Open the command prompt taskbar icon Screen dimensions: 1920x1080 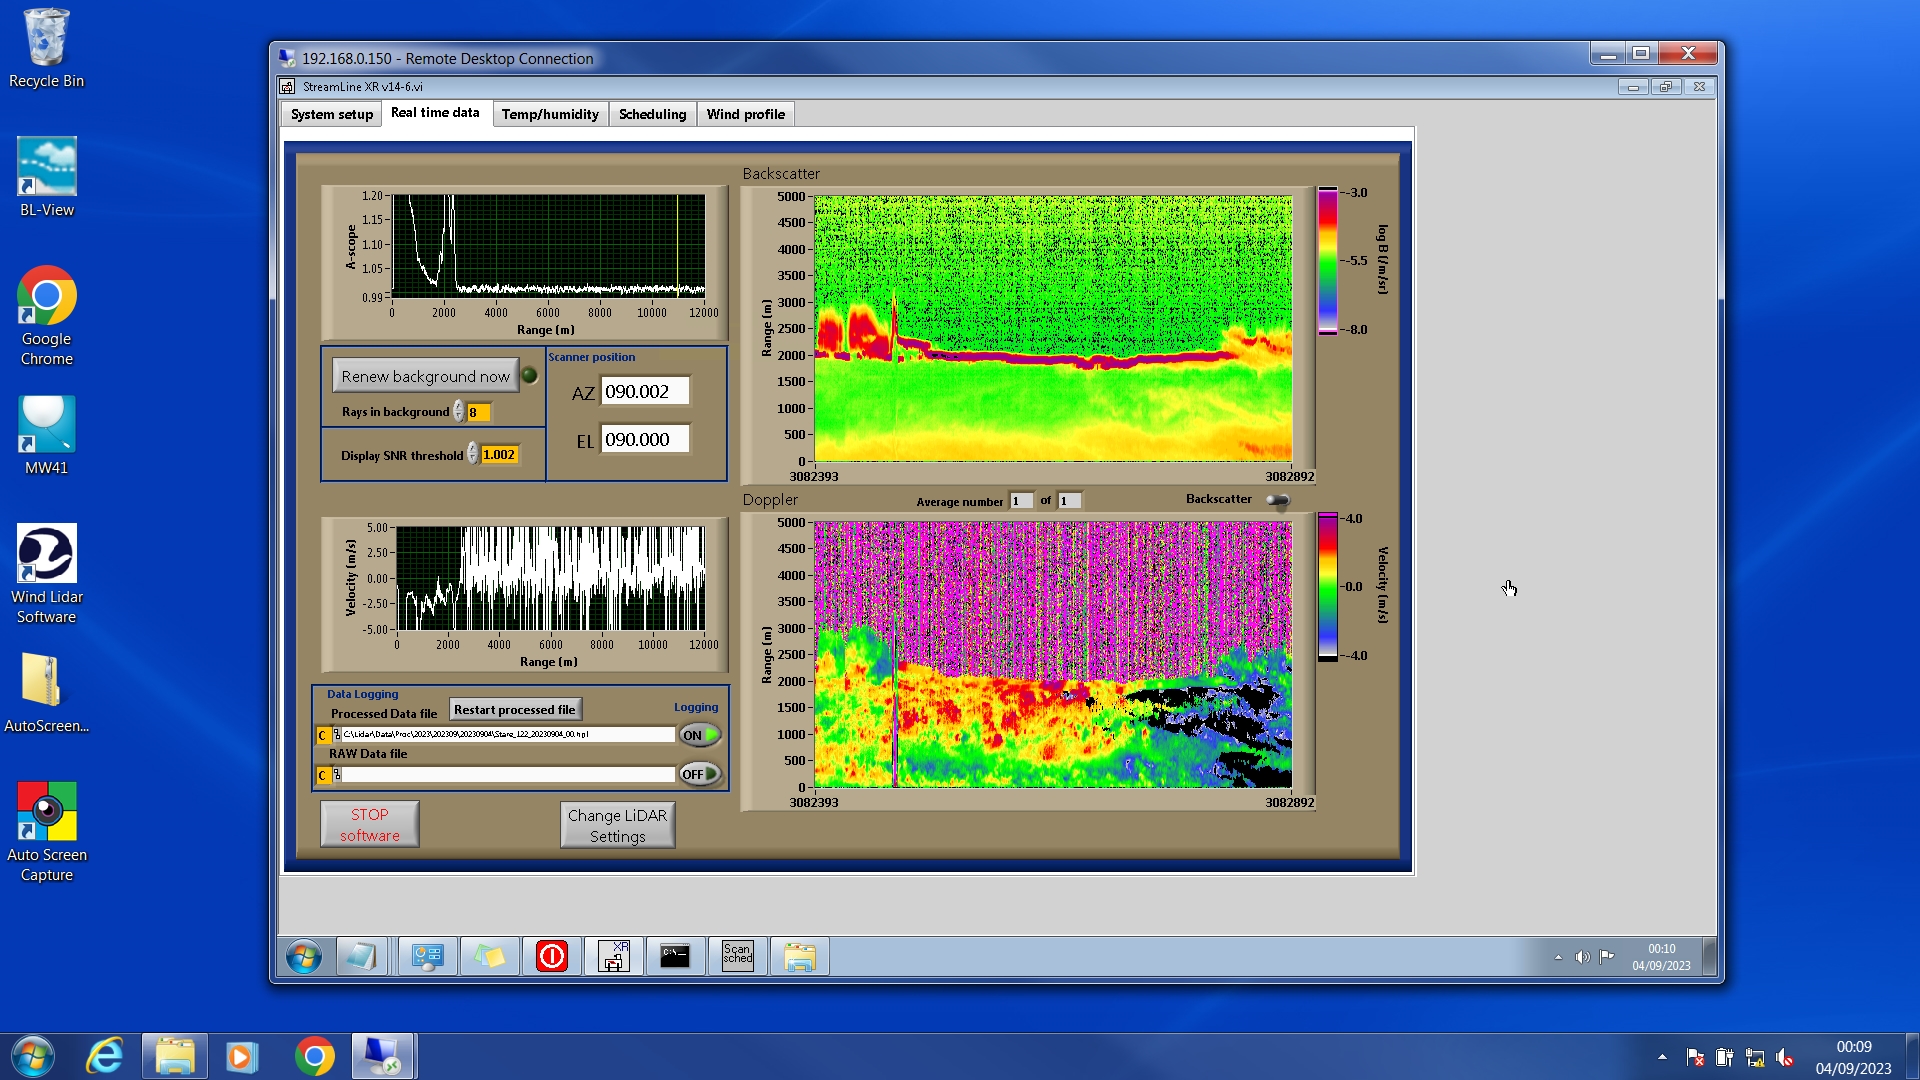click(x=675, y=956)
